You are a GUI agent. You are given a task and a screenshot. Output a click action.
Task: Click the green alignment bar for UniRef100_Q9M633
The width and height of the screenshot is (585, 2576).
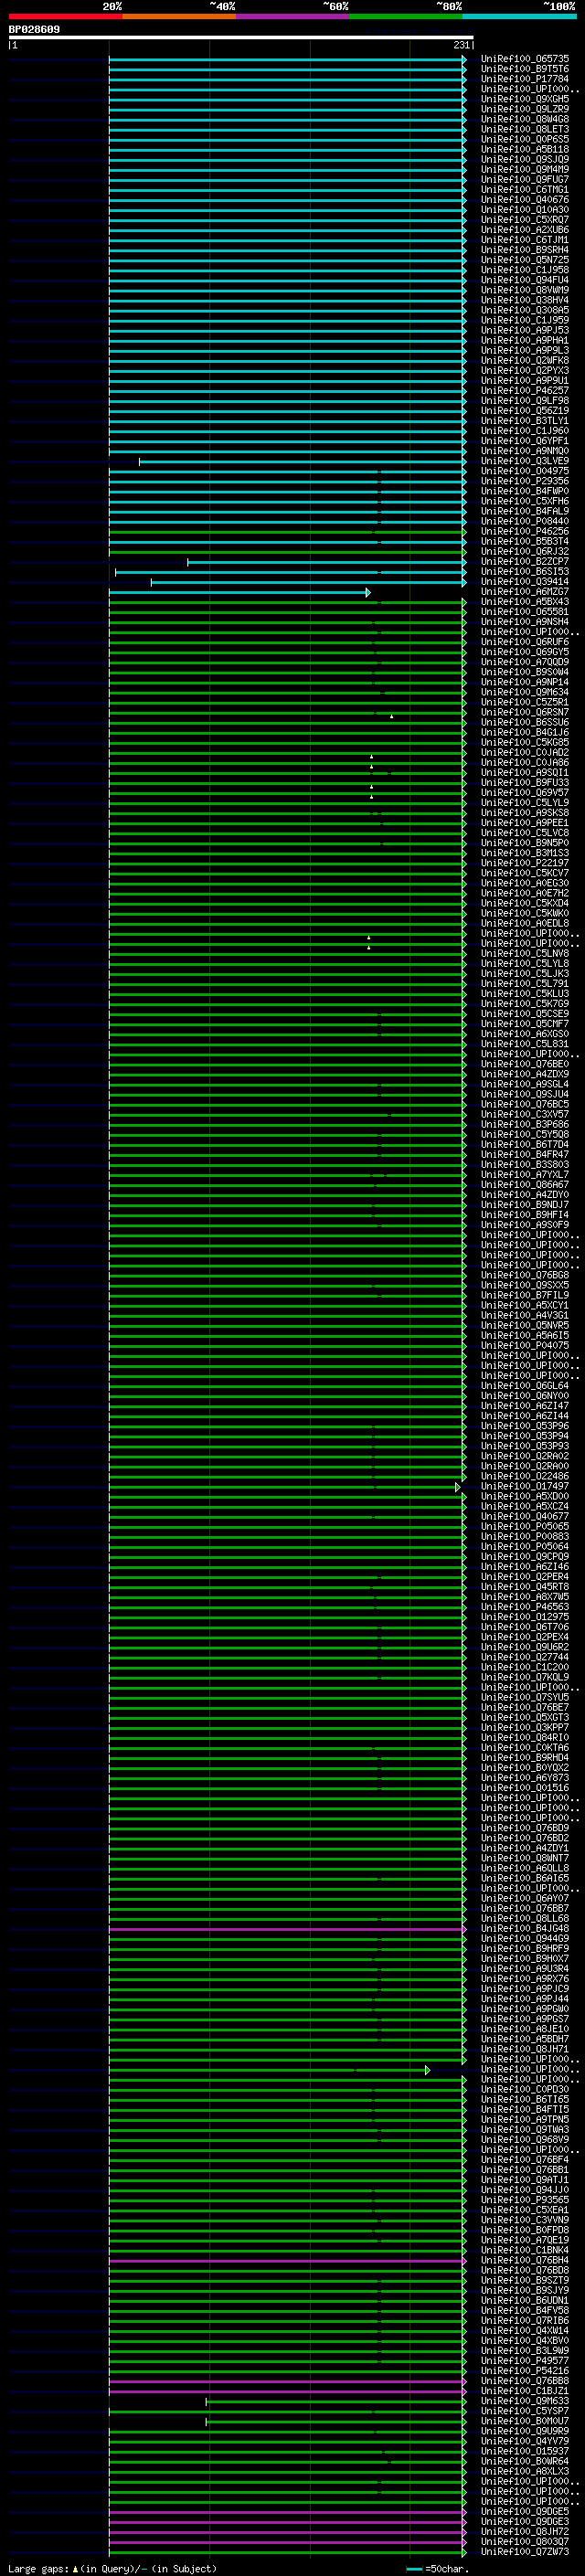(x=336, y=2401)
